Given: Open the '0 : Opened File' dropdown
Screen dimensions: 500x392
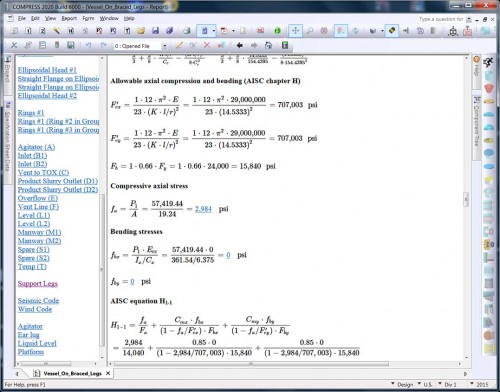Looking at the screenshot, I should point(164,46).
